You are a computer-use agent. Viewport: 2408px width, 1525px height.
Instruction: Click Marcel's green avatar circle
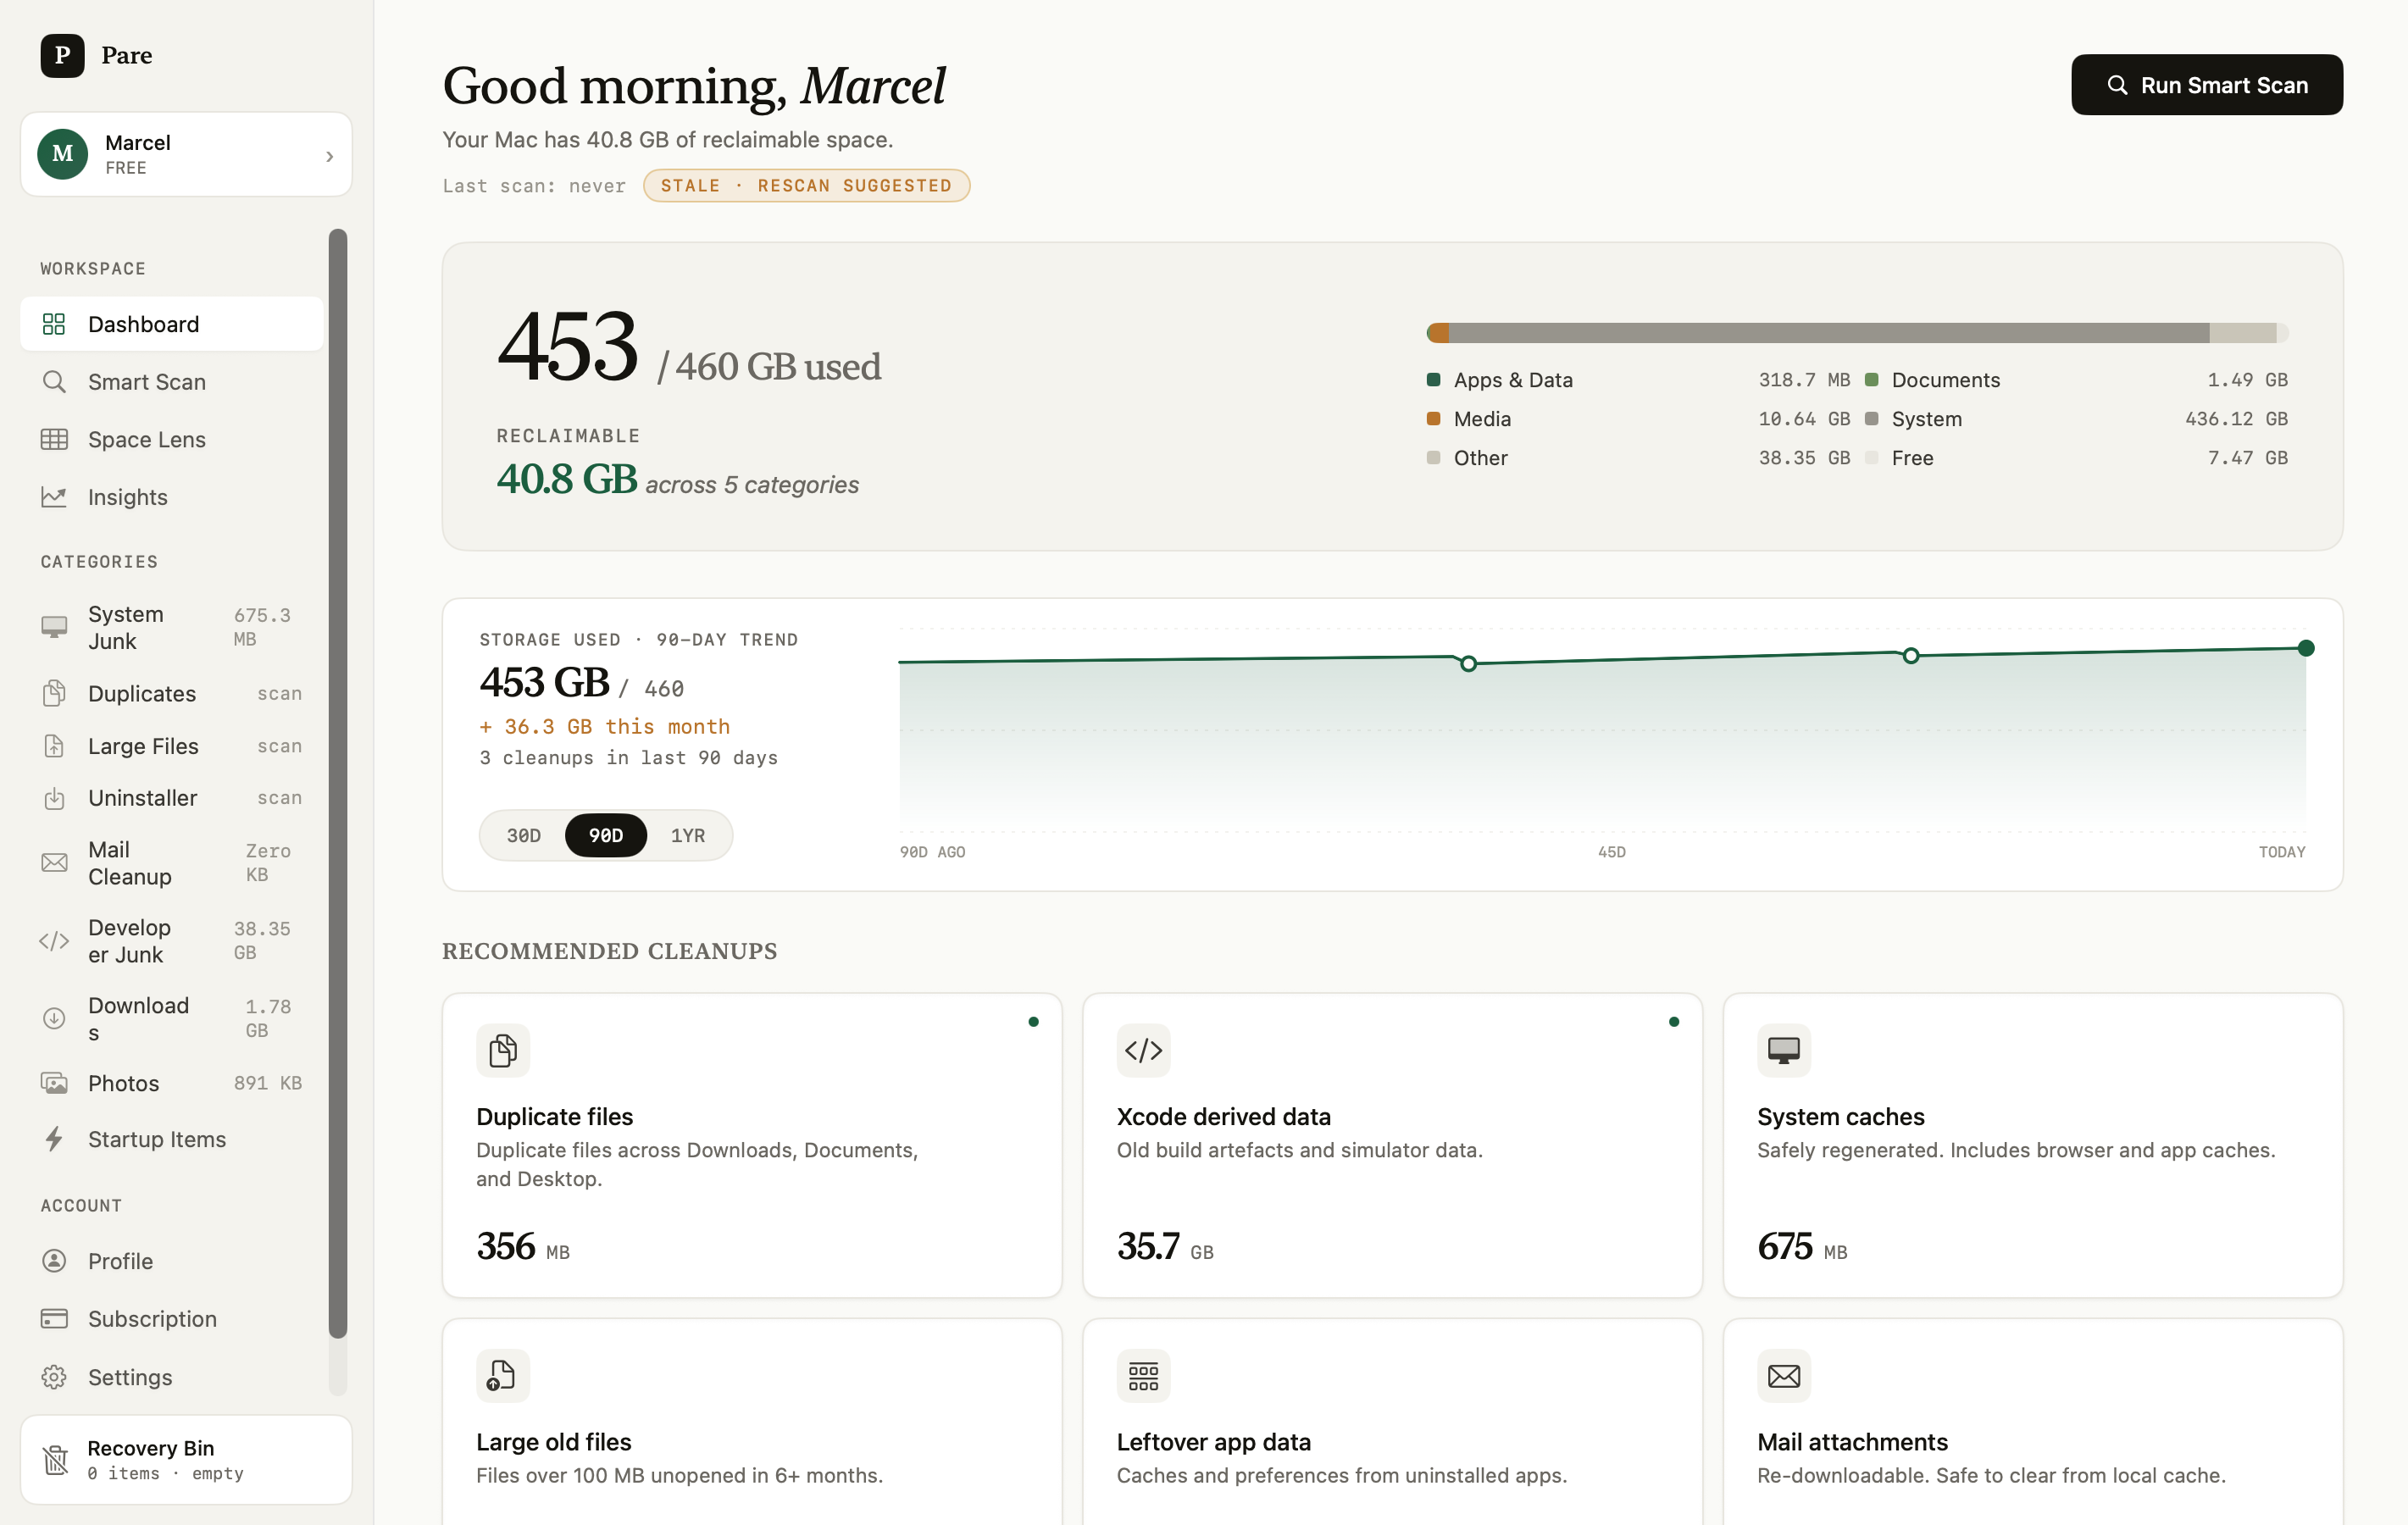[x=62, y=154]
